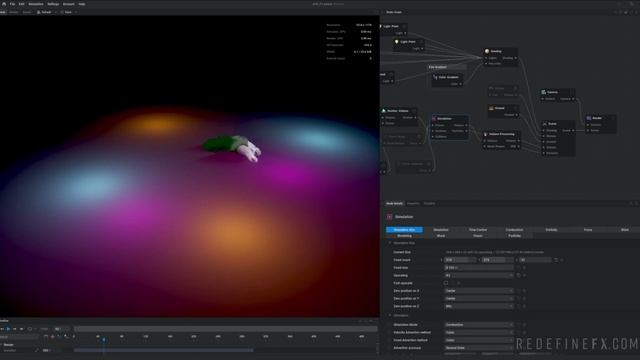This screenshot has height=360, width=640.
Task: Open the Zero position on X dropdown
Action: (478, 291)
